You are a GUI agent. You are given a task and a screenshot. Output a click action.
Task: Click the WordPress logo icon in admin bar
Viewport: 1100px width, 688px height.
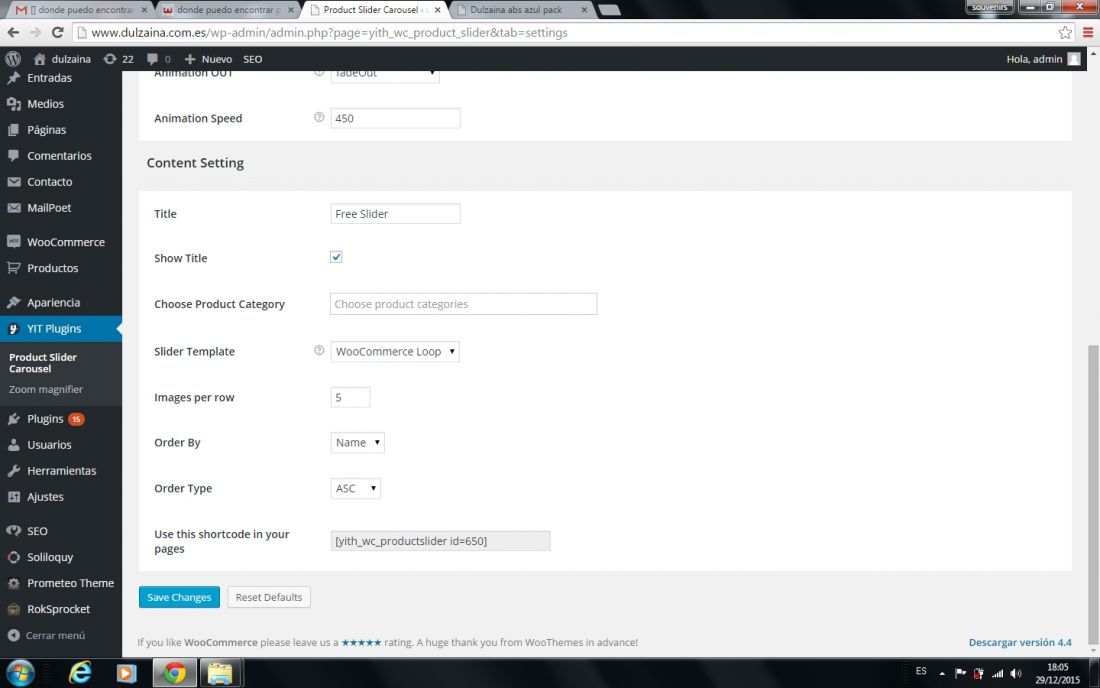click(x=13, y=59)
